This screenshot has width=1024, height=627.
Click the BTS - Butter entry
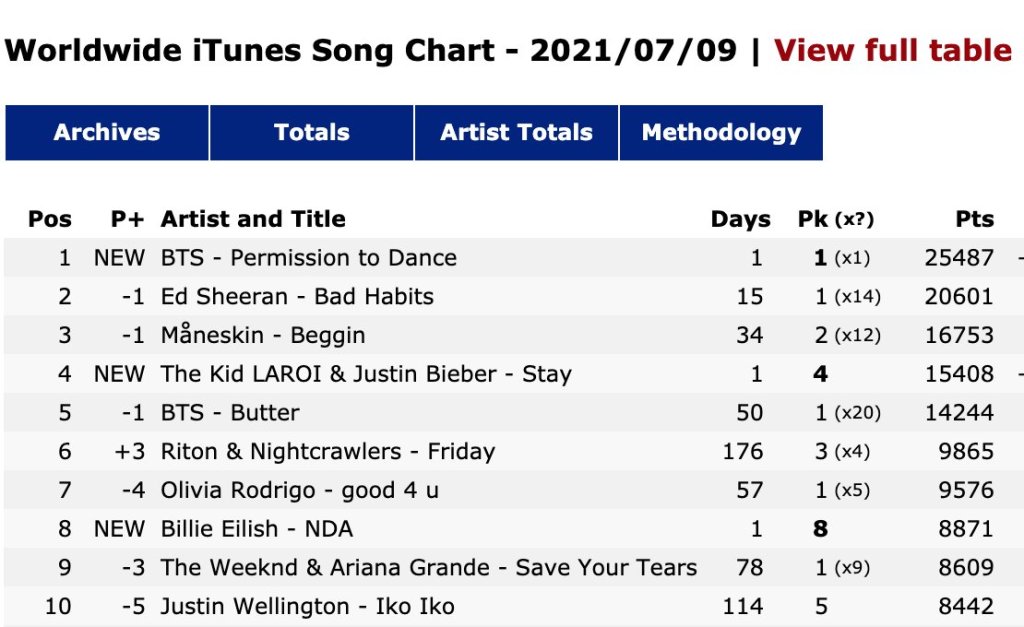(230, 413)
